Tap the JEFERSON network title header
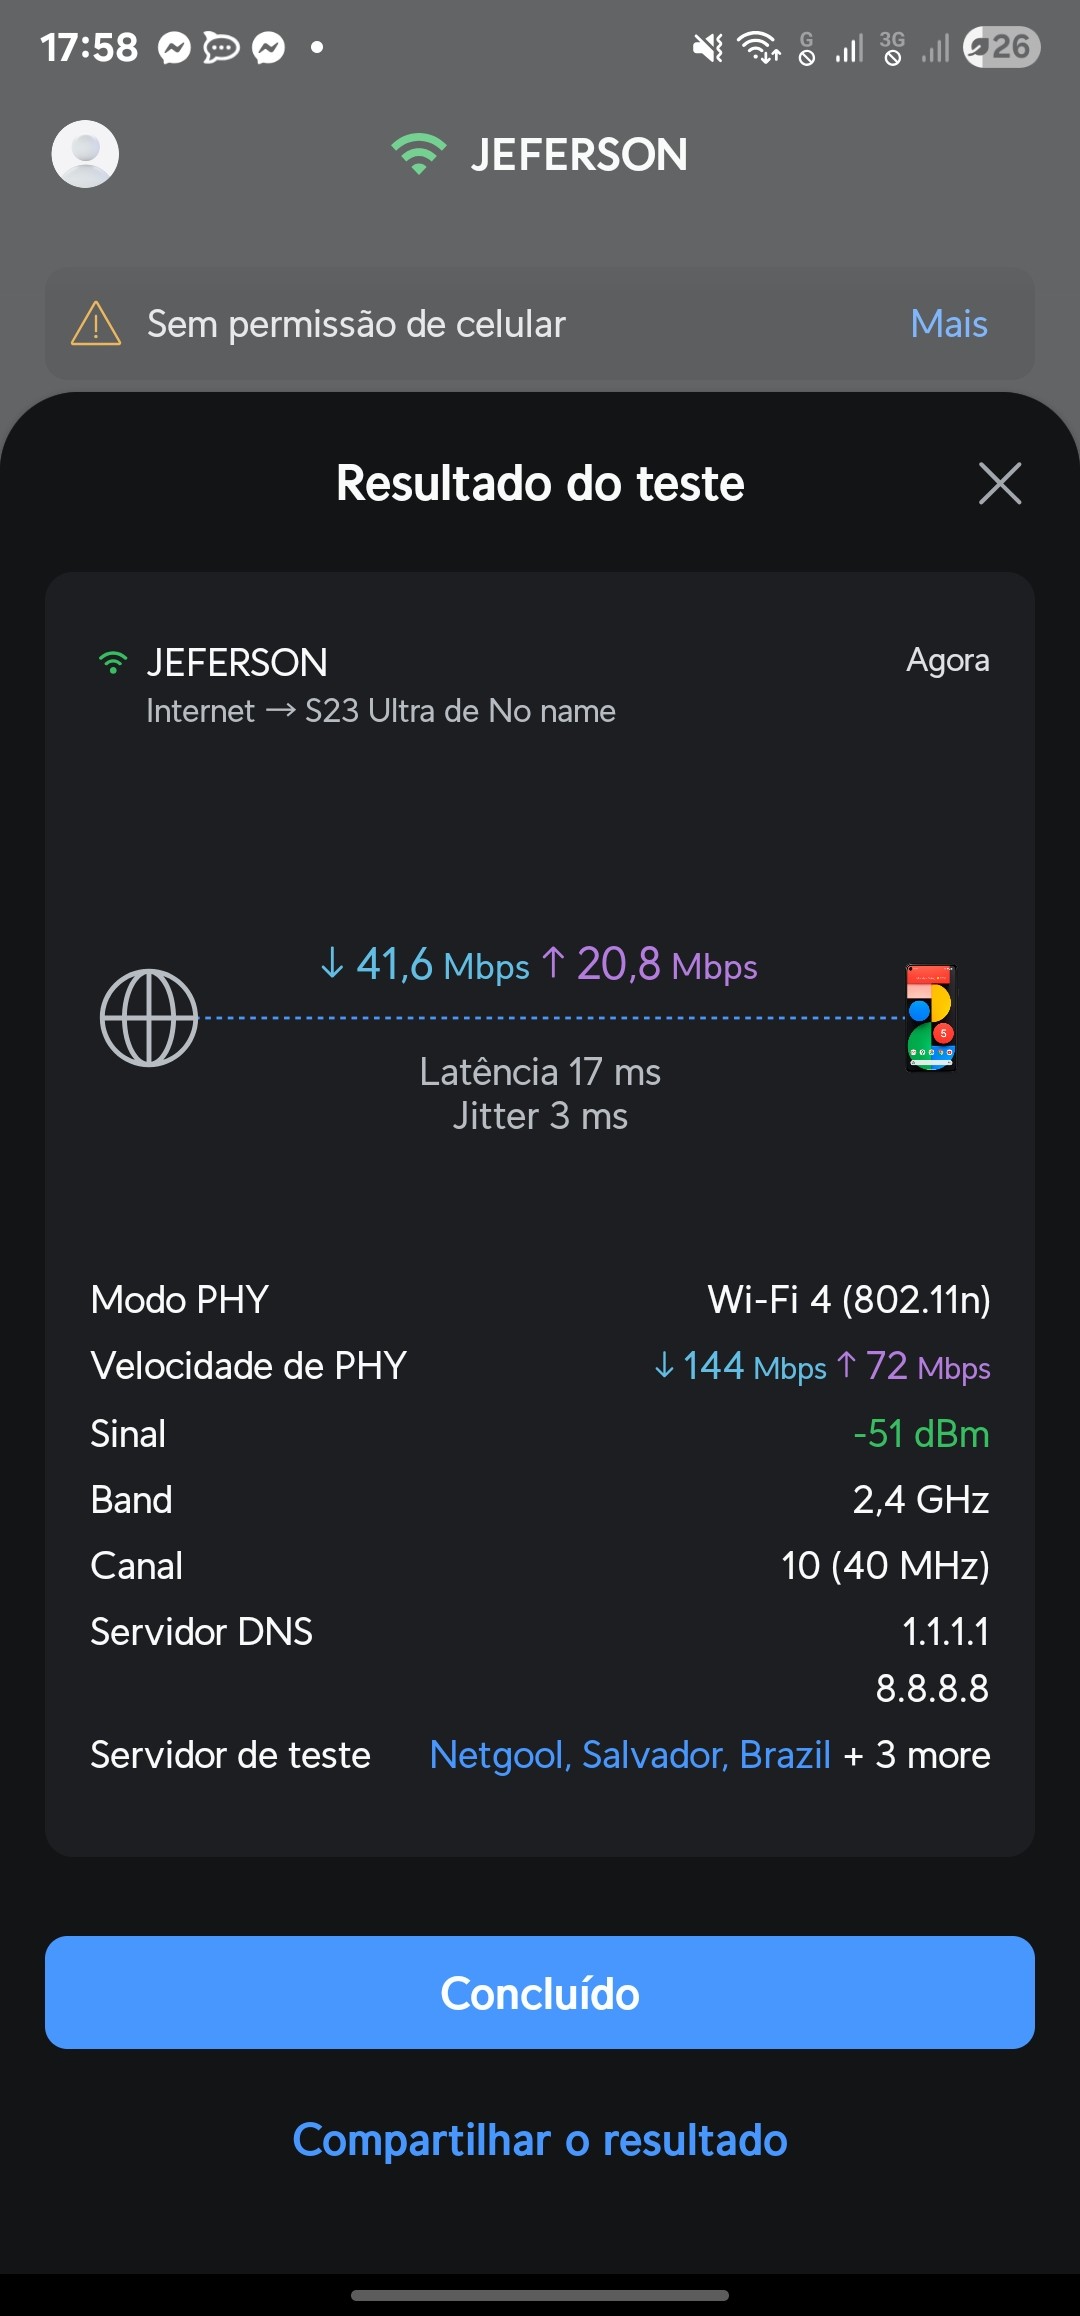The width and height of the screenshot is (1080, 2316). point(578,154)
